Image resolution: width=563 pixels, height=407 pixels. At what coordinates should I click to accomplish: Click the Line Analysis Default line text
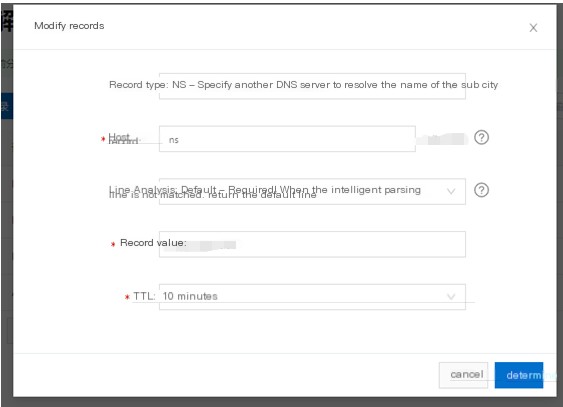265,192
